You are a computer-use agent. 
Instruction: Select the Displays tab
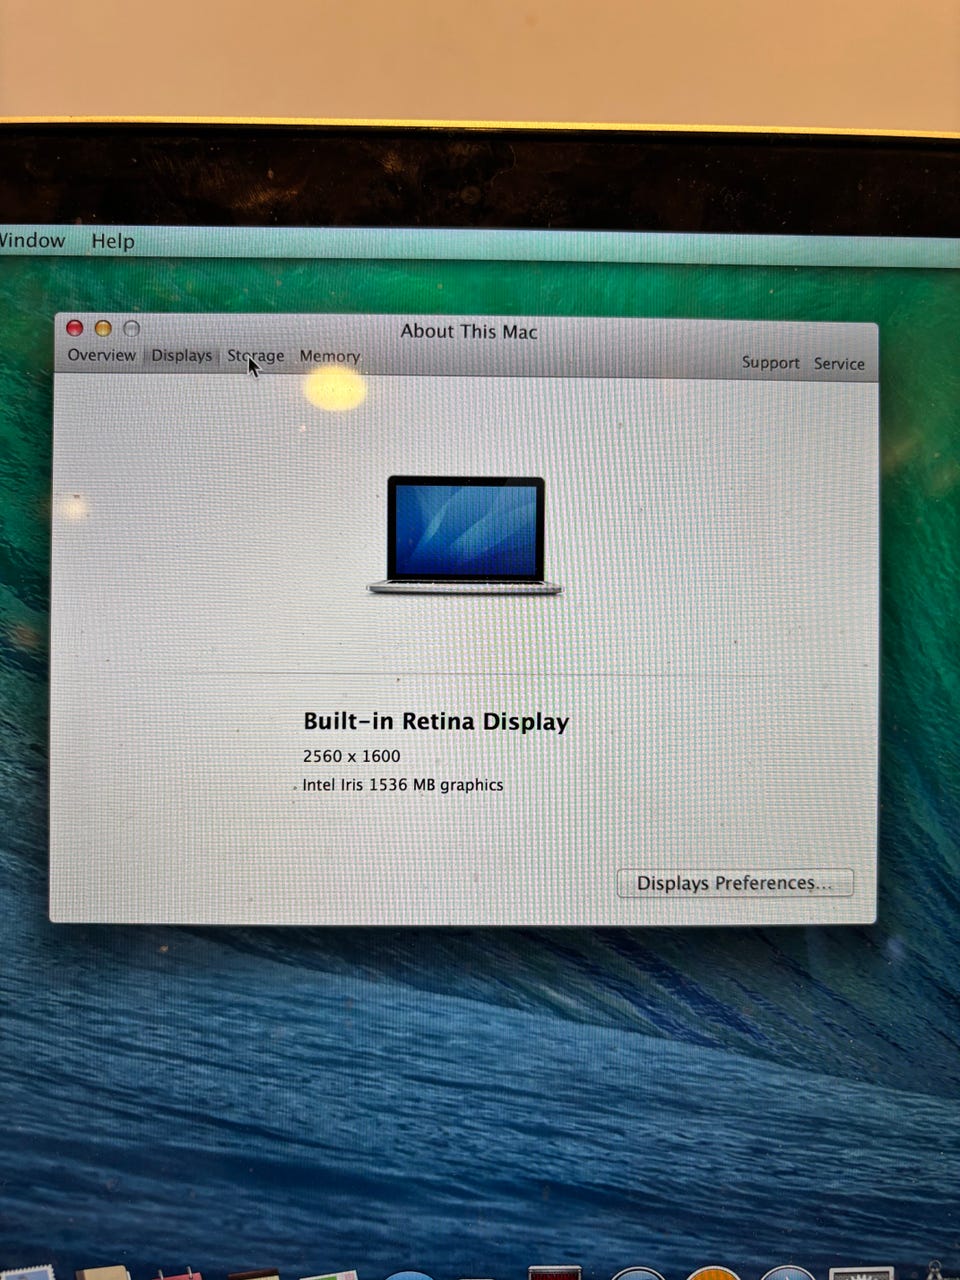[181, 355]
